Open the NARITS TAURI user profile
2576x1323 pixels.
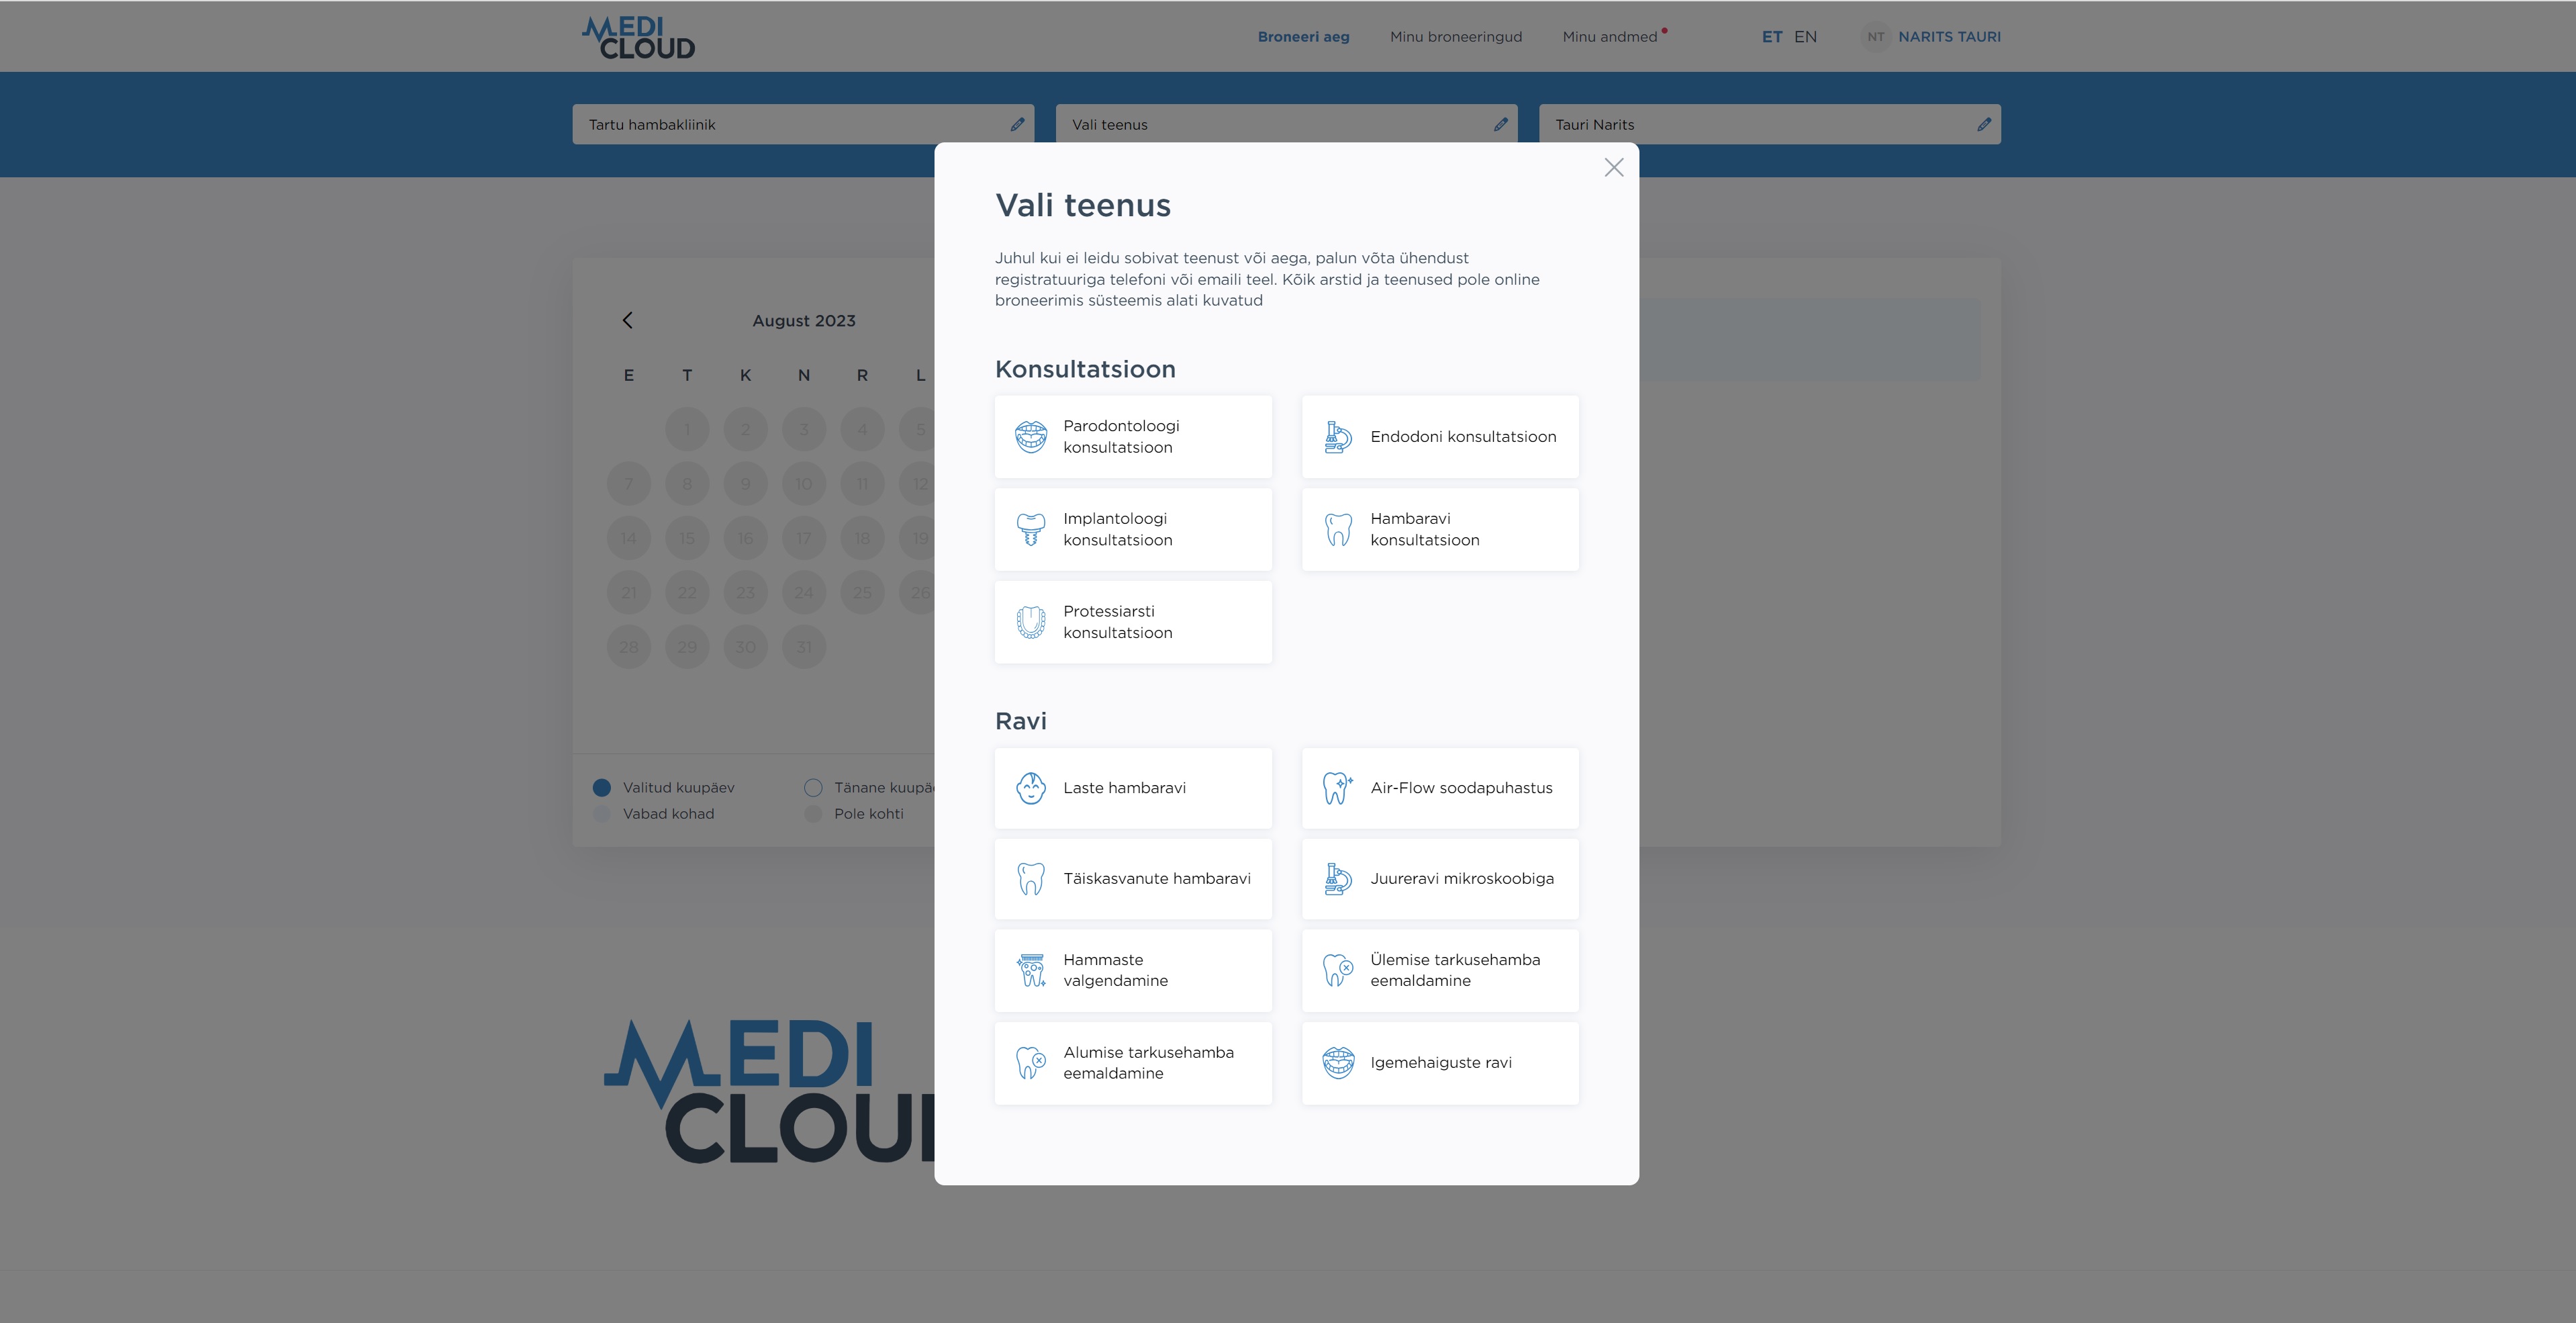click(x=1948, y=37)
